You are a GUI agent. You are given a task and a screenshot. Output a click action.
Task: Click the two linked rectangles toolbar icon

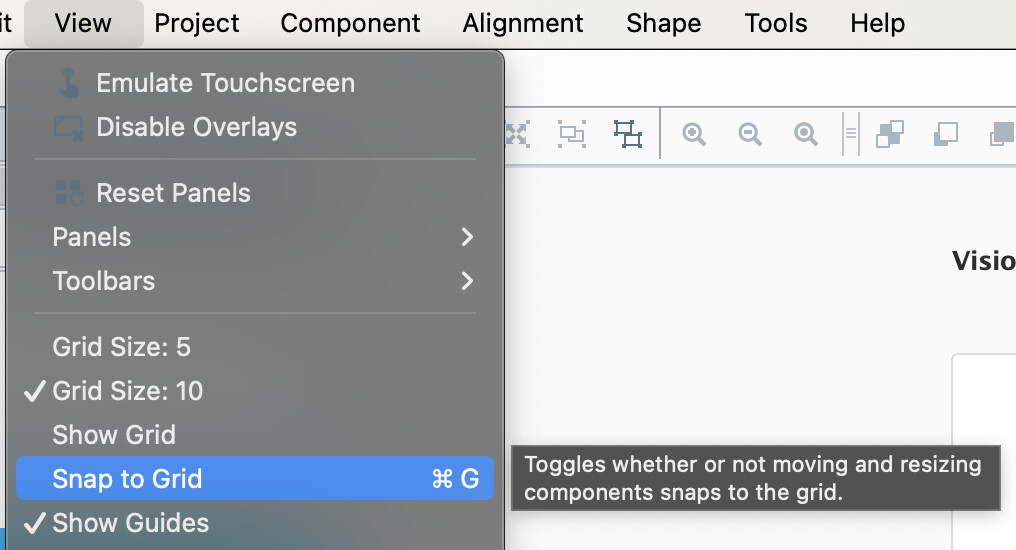[628, 134]
